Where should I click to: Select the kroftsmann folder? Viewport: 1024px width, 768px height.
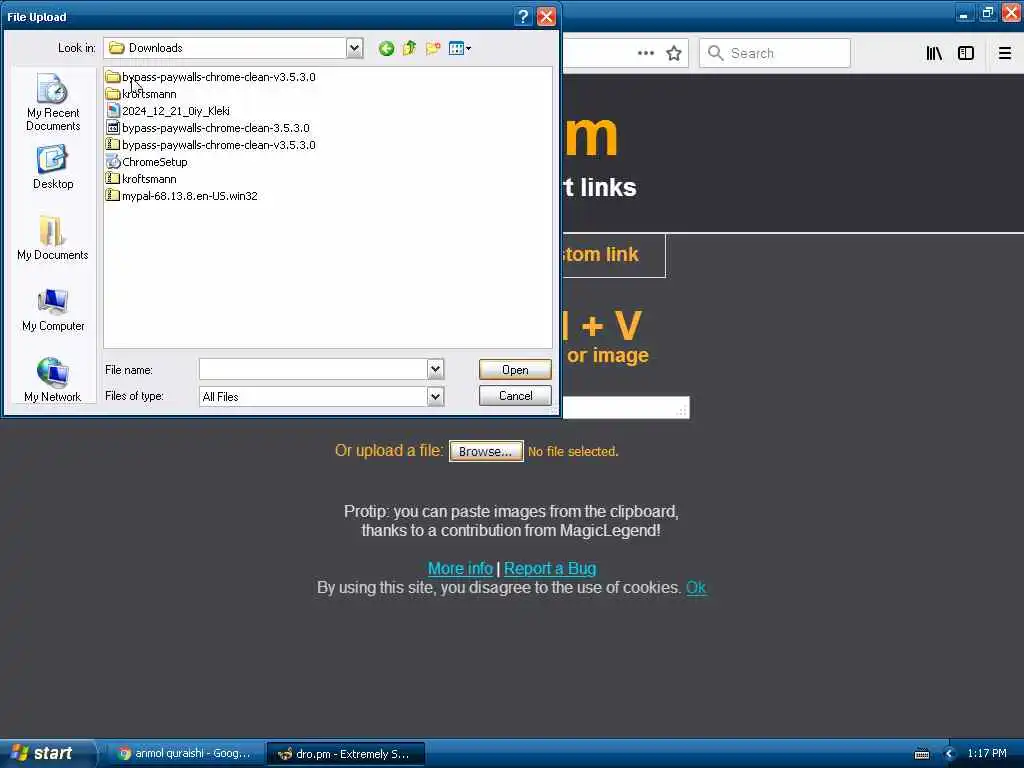141,94
